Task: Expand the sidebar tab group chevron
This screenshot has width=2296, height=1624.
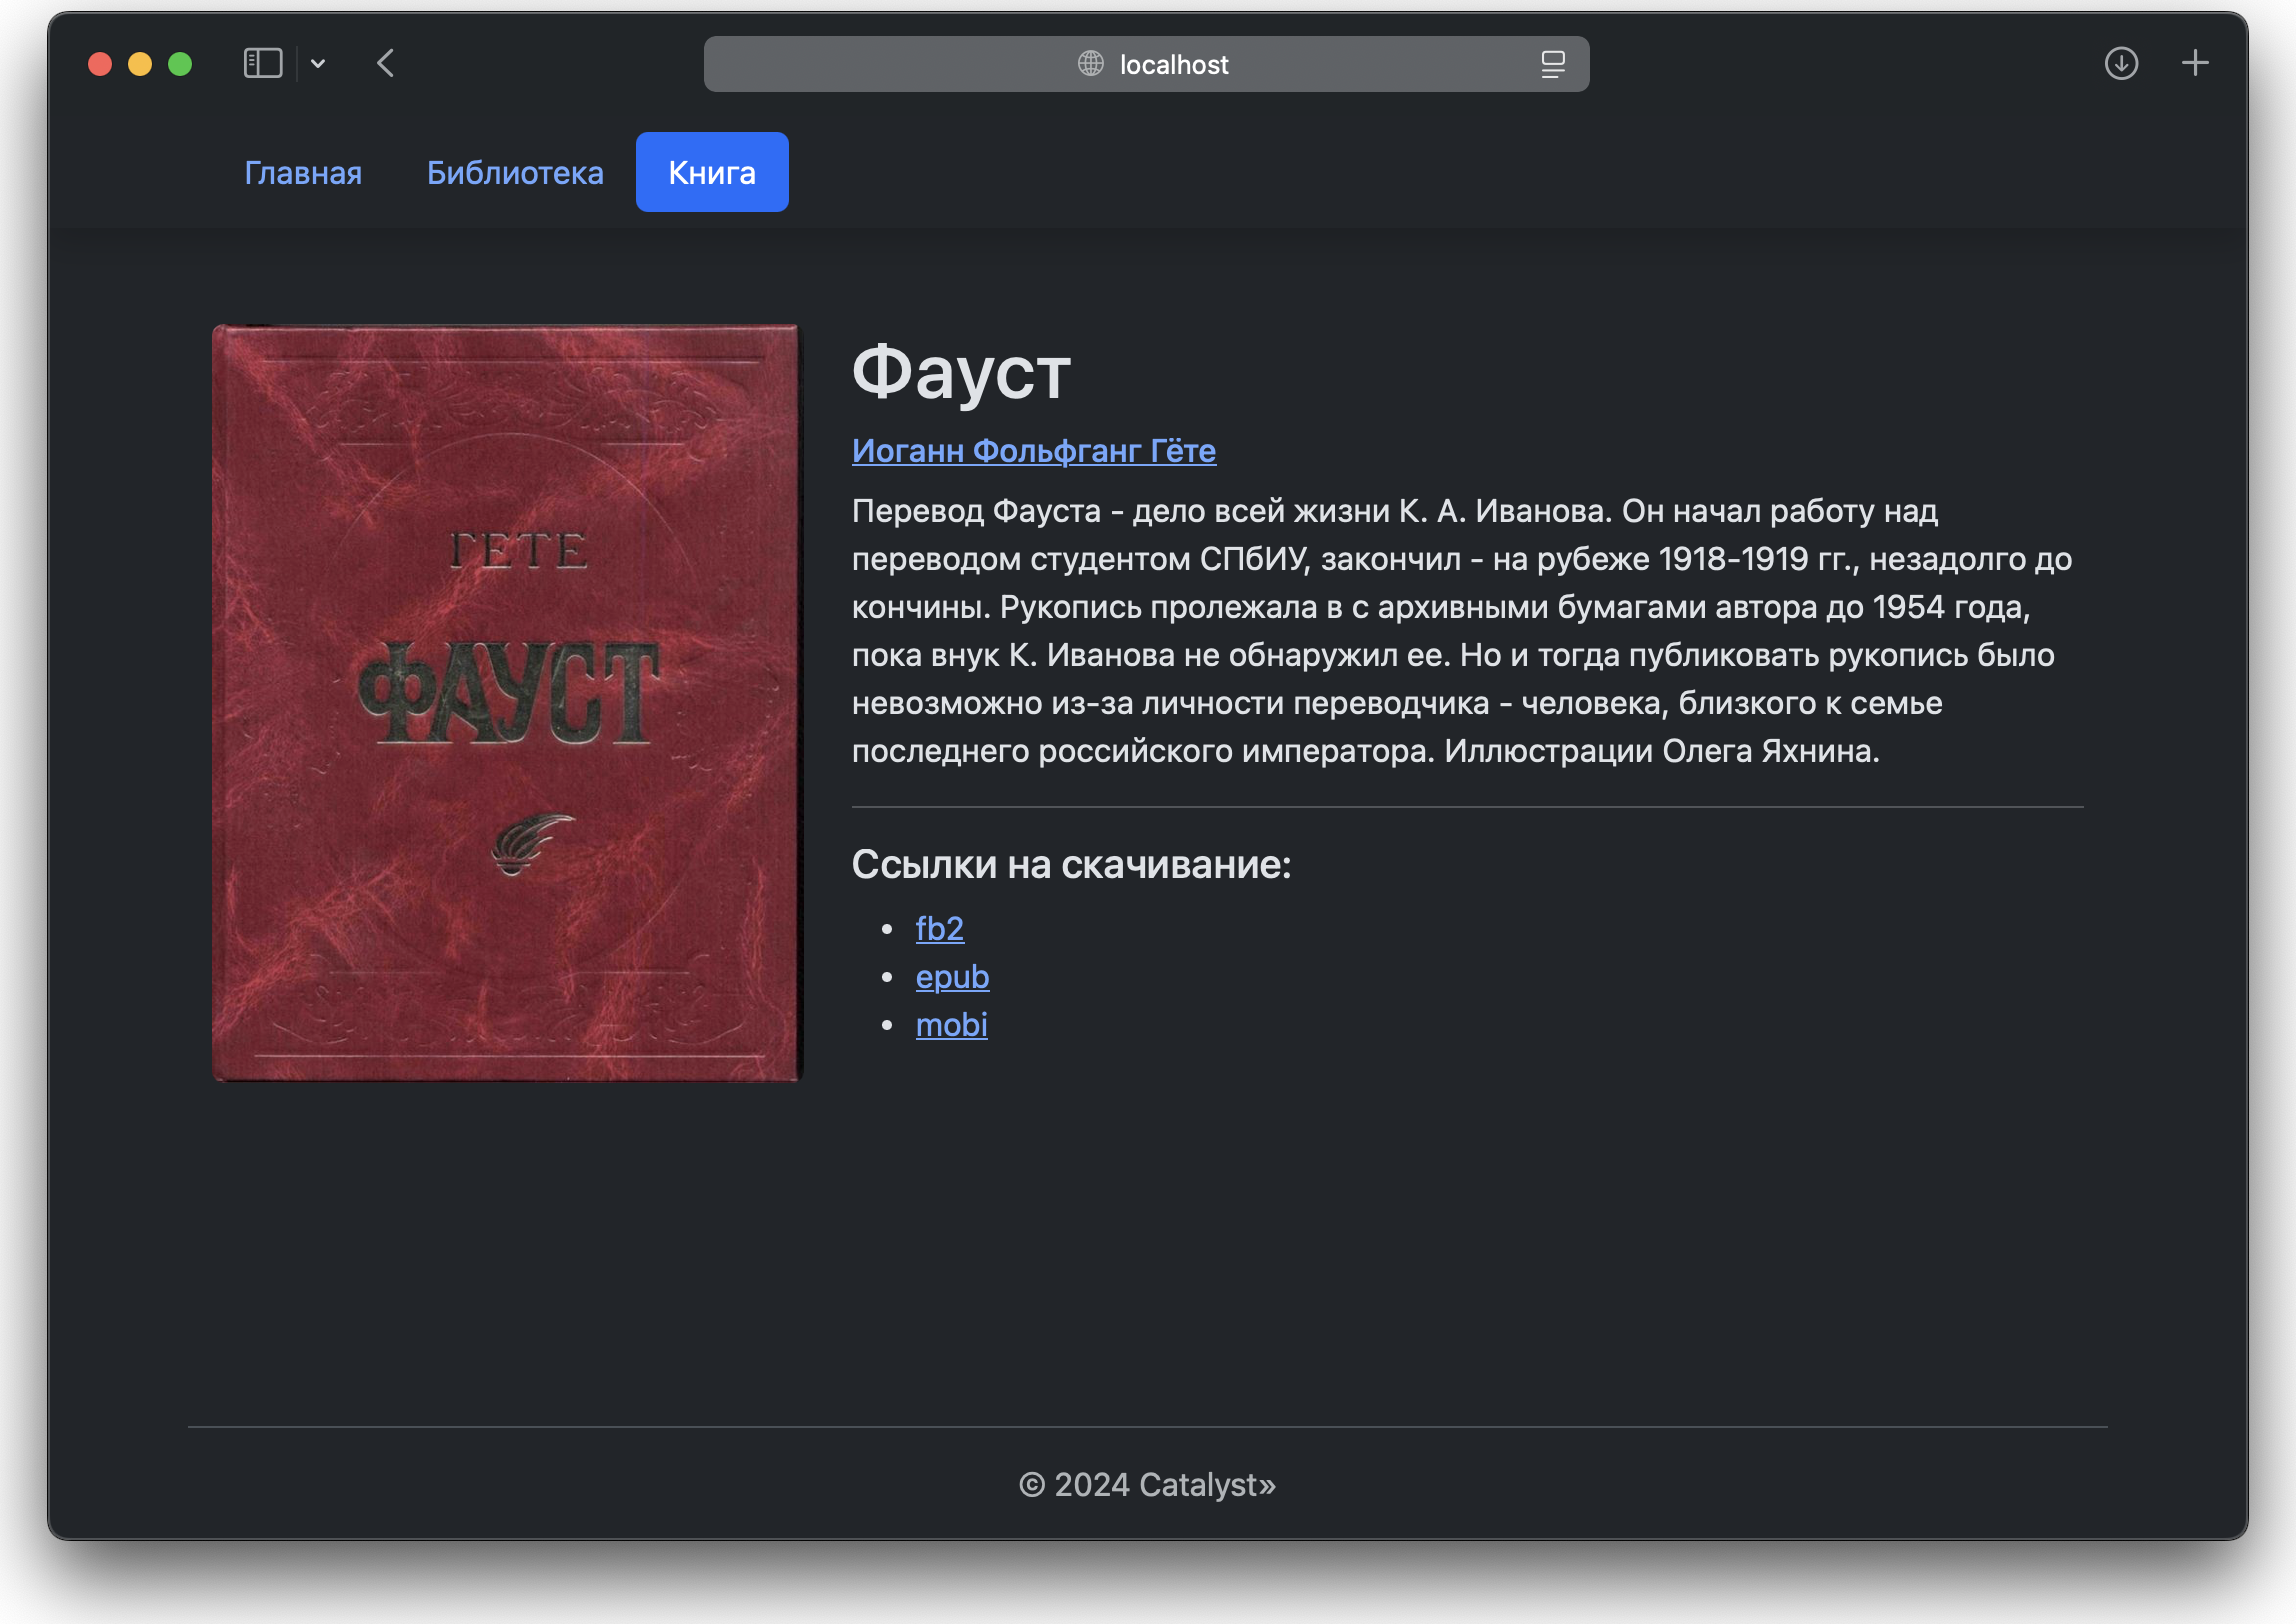Action: pos(318,64)
